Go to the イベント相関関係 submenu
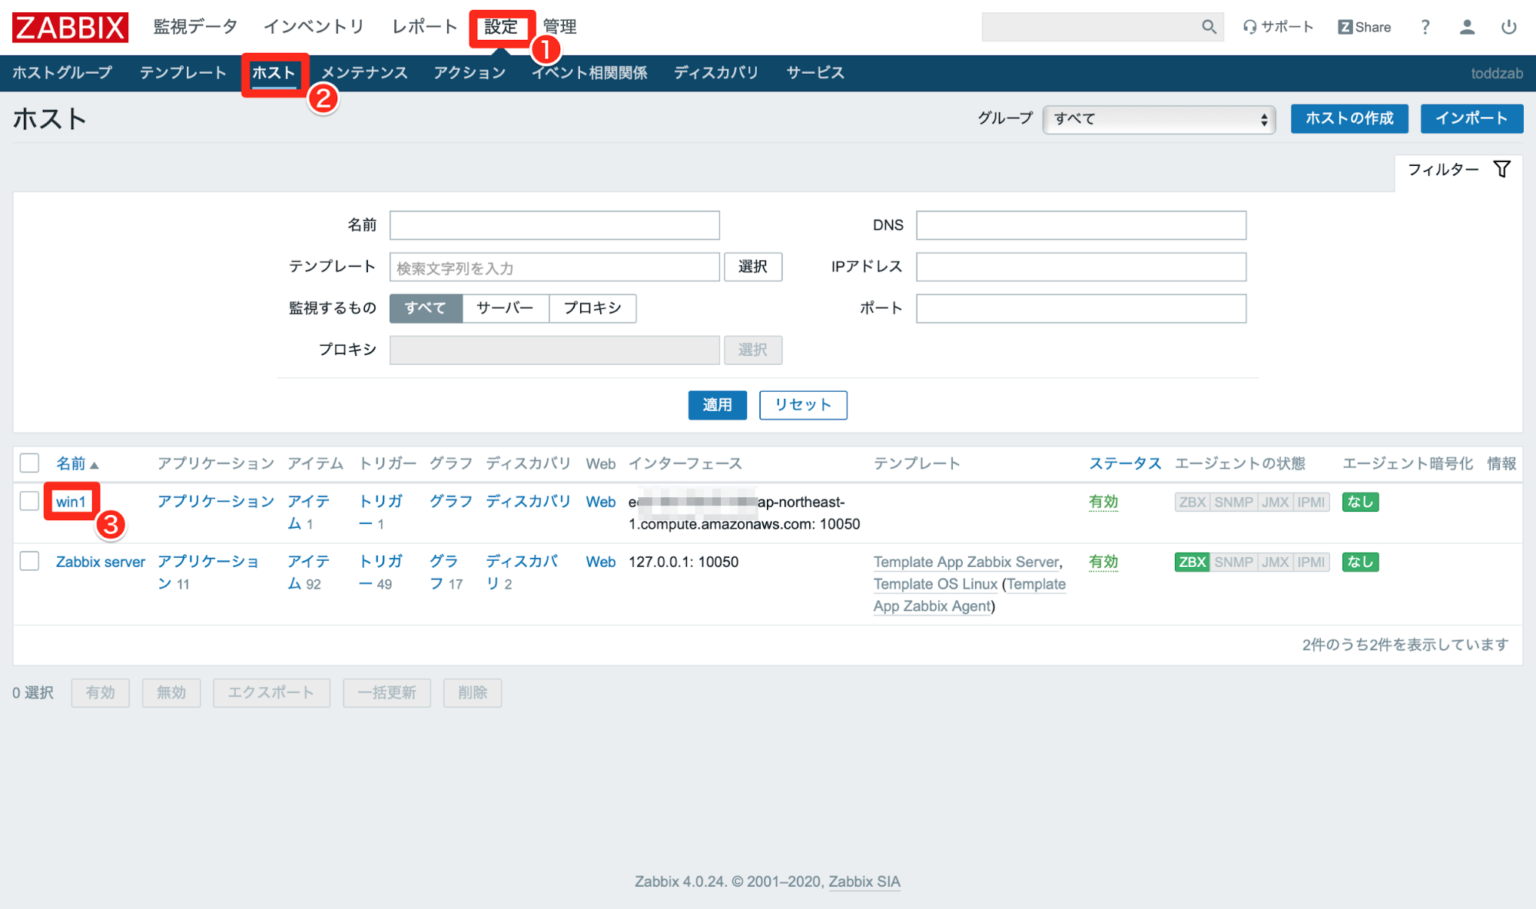1536x909 pixels. coord(589,73)
